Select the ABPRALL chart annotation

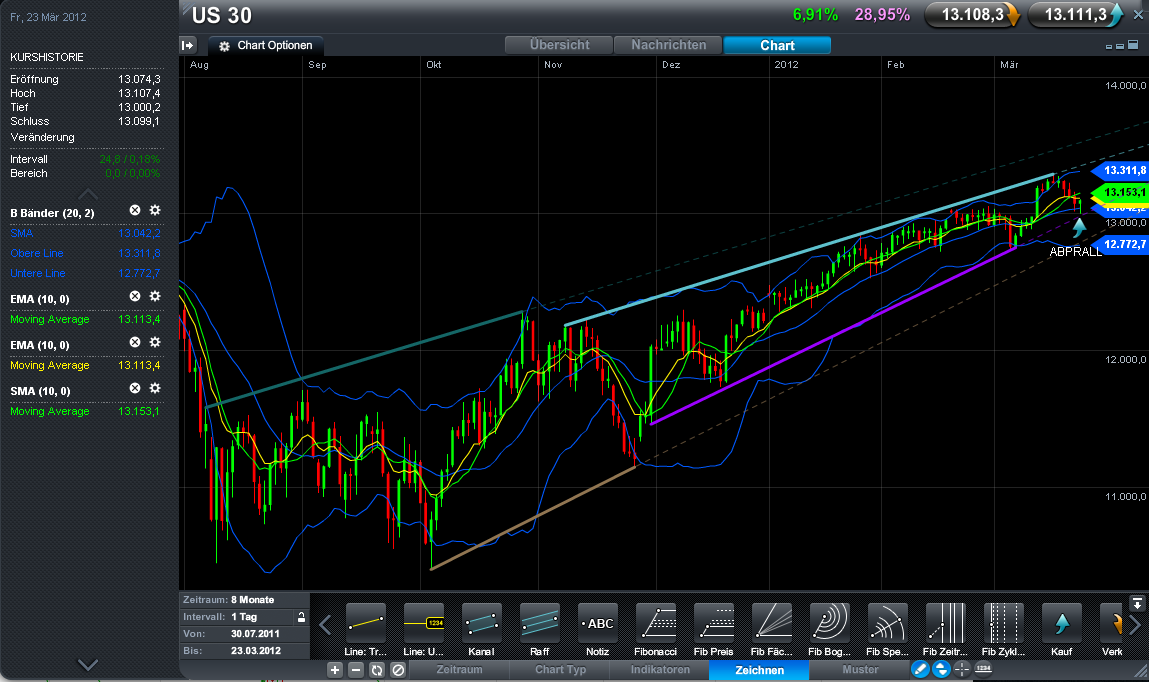[1075, 252]
